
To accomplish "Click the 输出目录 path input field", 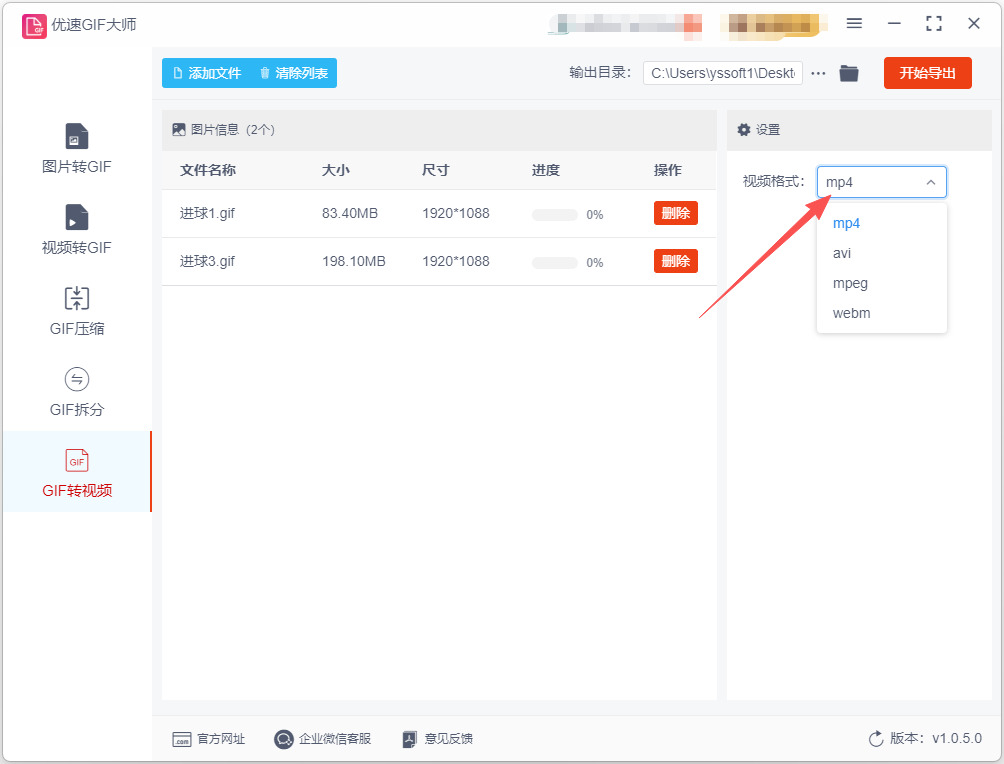I will coord(723,73).
